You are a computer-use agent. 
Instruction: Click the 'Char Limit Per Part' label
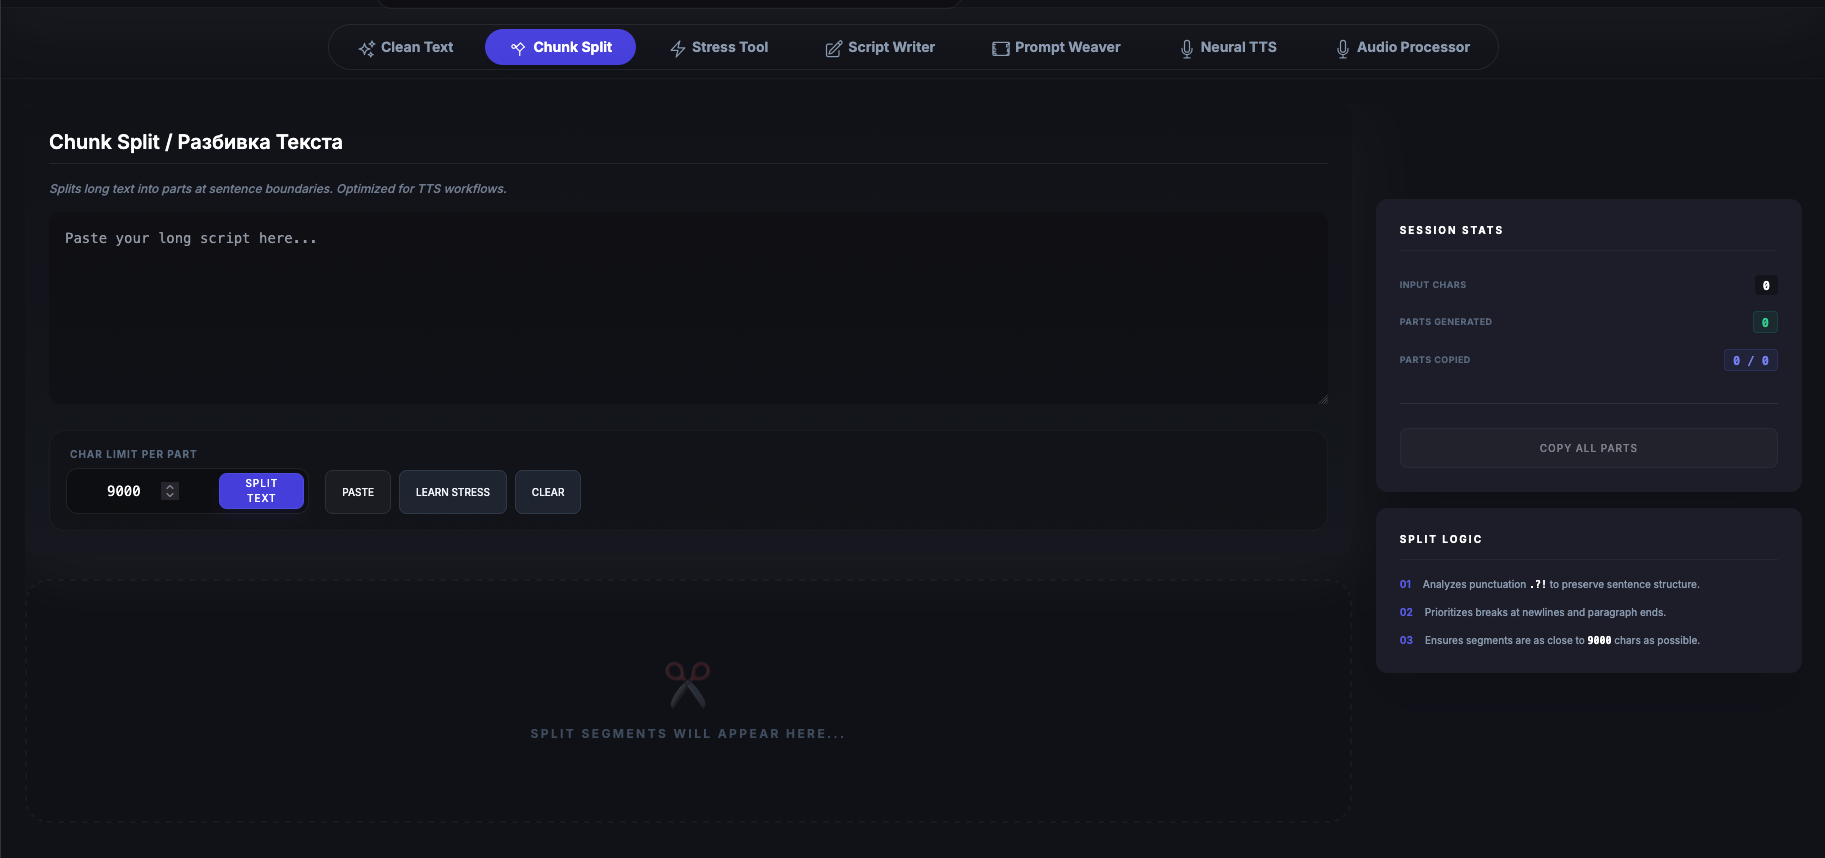[x=133, y=454]
